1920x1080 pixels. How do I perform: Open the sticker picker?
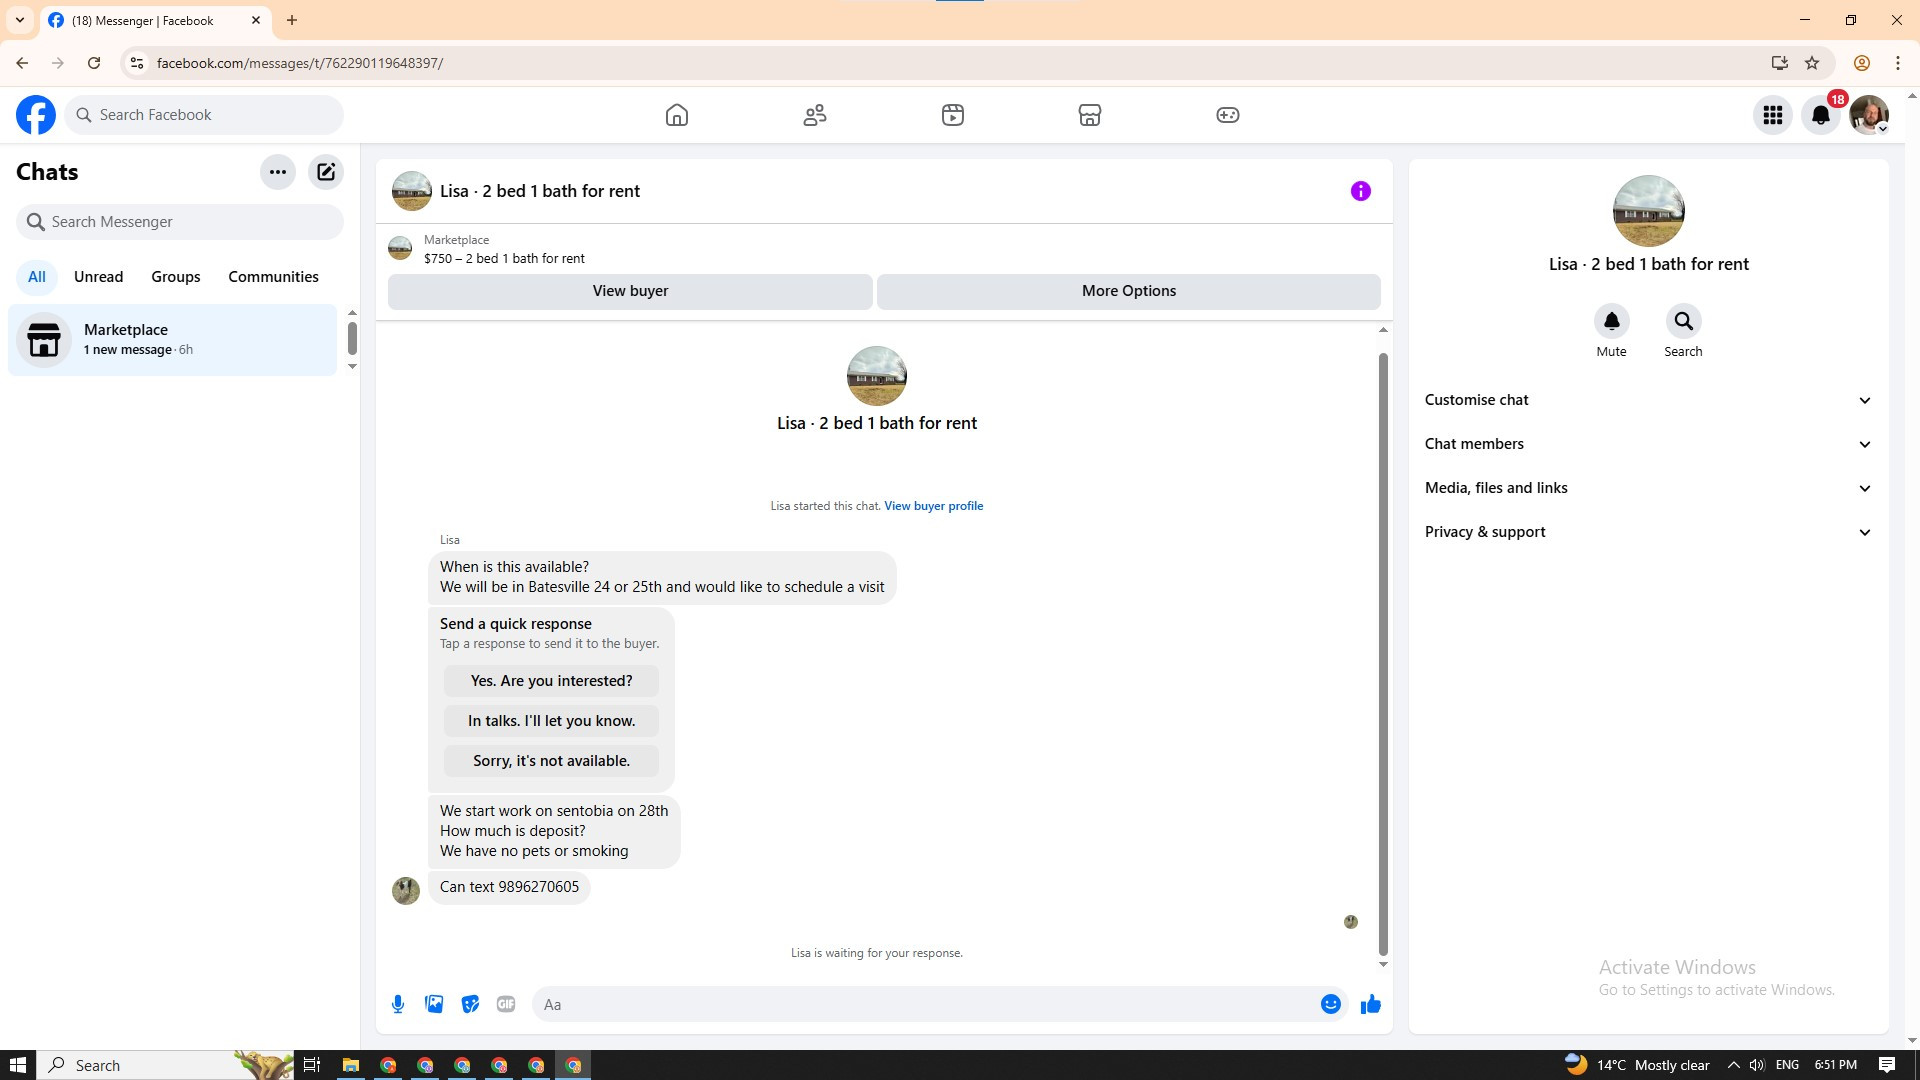[x=470, y=1004]
